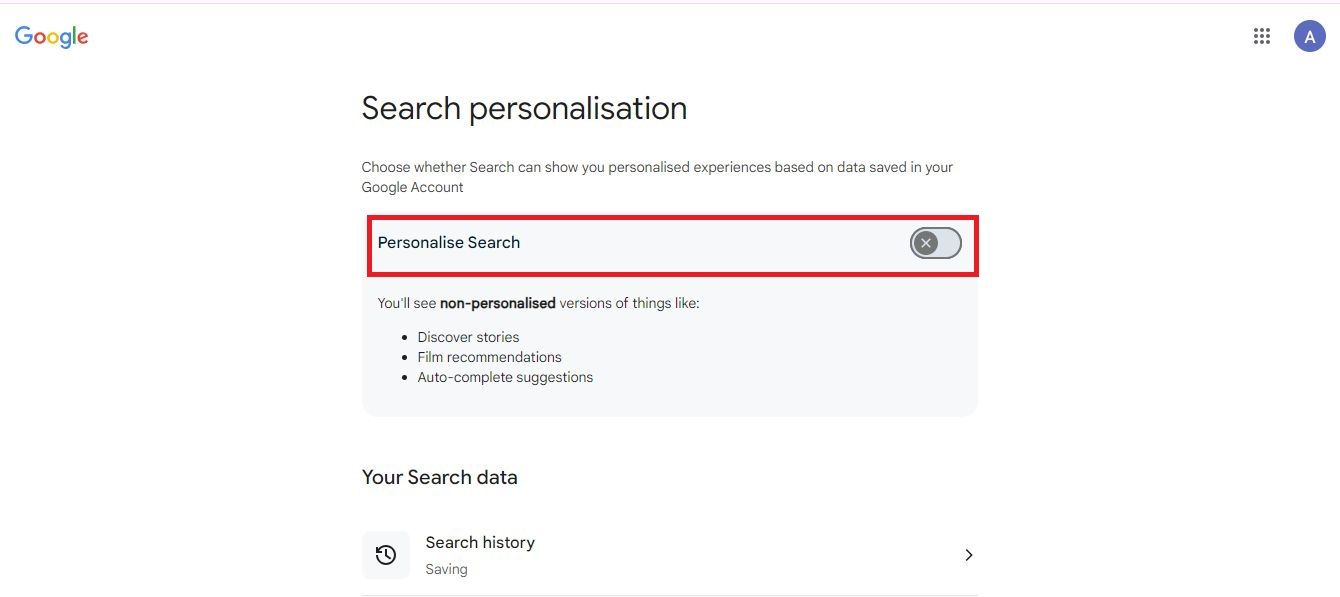1340x597 pixels.
Task: Expand Search history using its chevron arrow
Action: pyautogui.click(x=968, y=555)
